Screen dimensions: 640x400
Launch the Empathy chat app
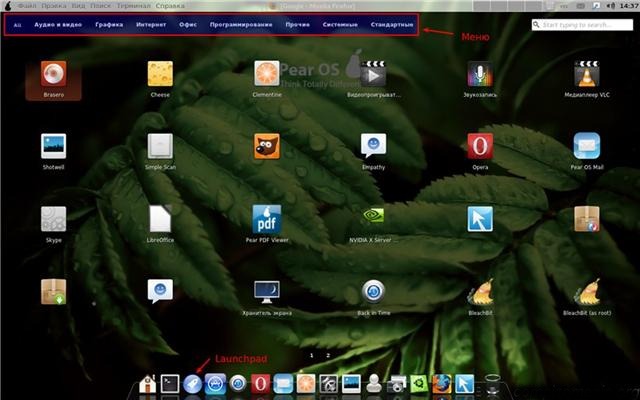(x=373, y=146)
